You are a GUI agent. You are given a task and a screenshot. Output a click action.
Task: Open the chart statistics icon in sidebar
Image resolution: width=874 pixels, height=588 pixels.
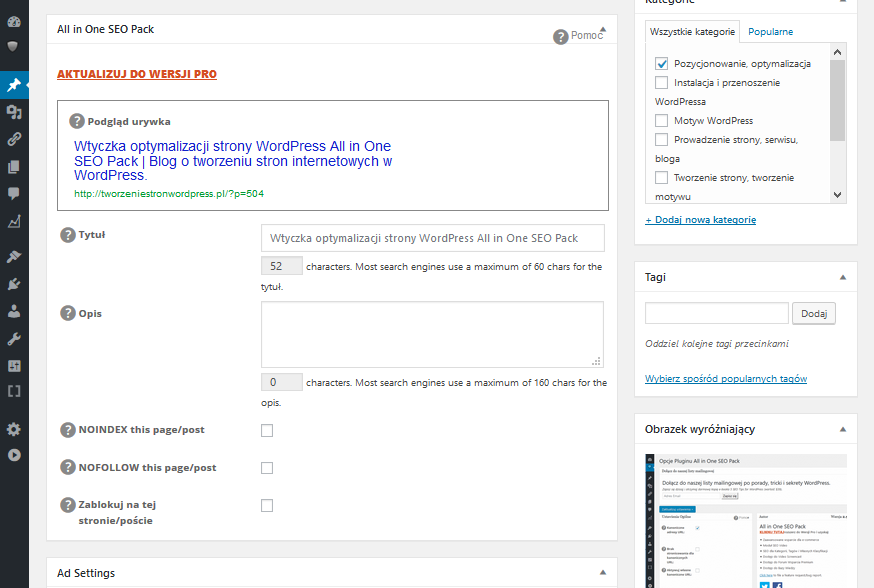pyautogui.click(x=14, y=221)
